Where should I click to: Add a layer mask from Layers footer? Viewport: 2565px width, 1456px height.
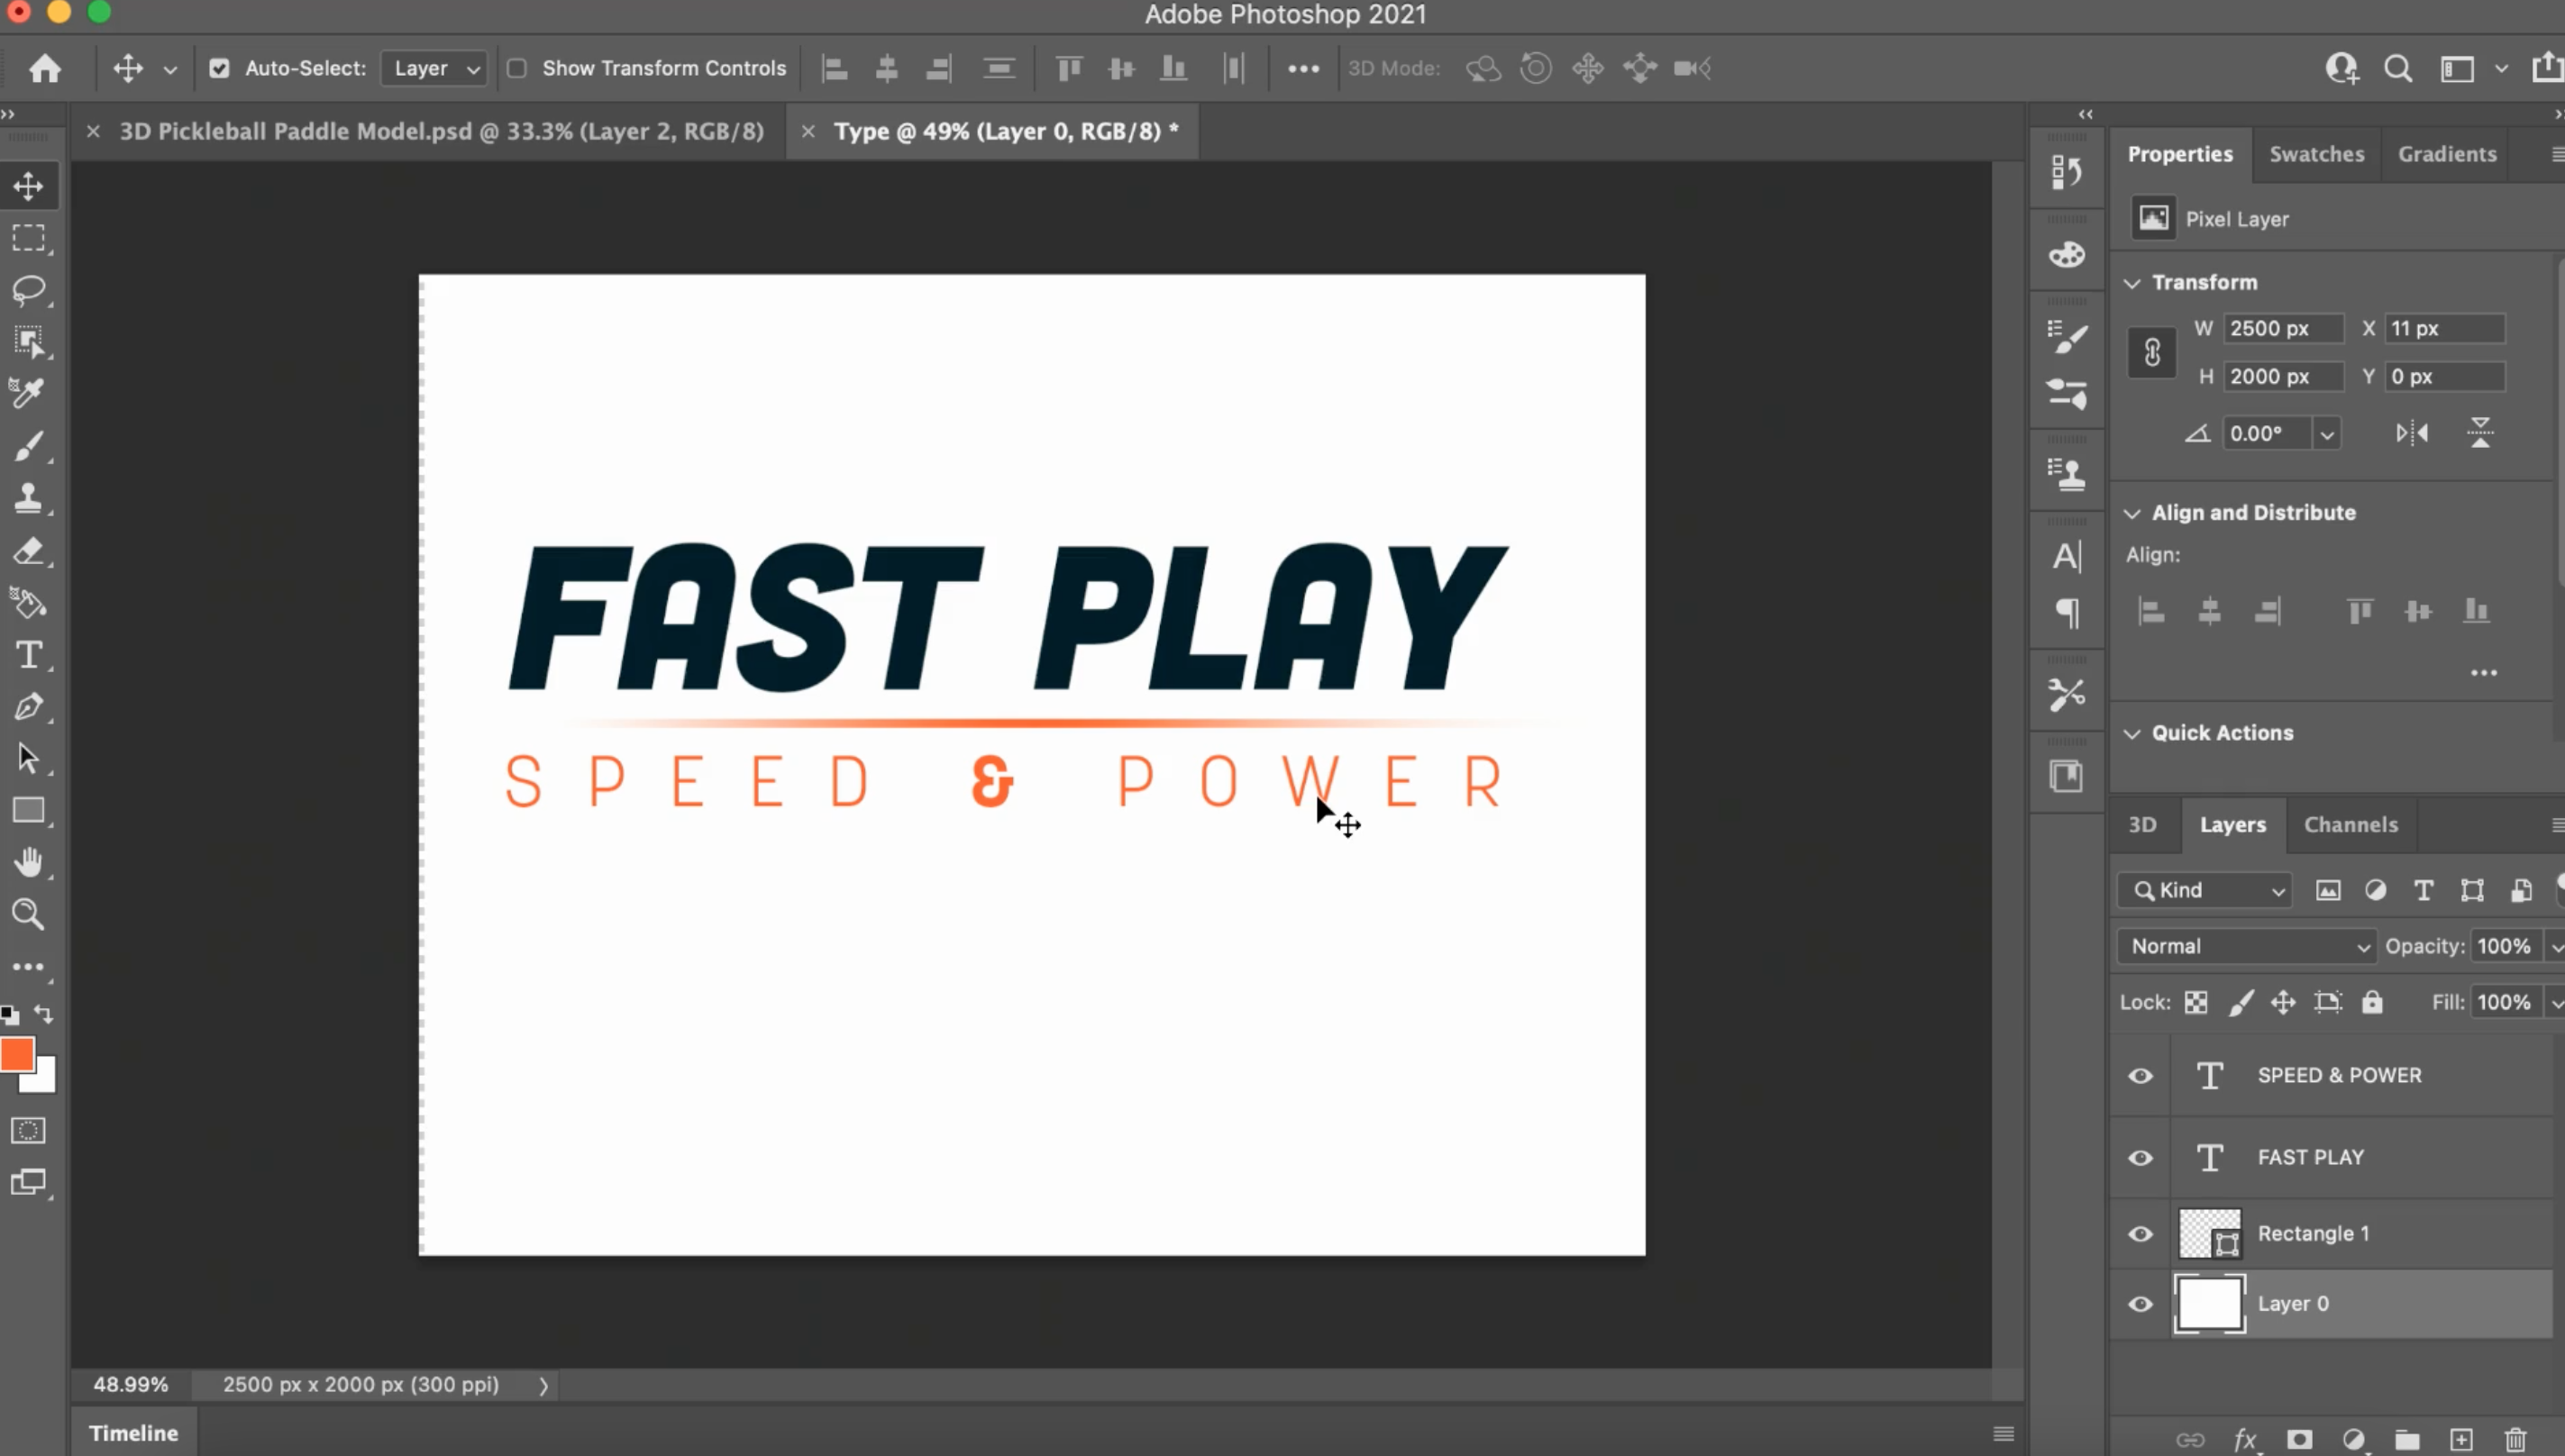(x=2299, y=1439)
